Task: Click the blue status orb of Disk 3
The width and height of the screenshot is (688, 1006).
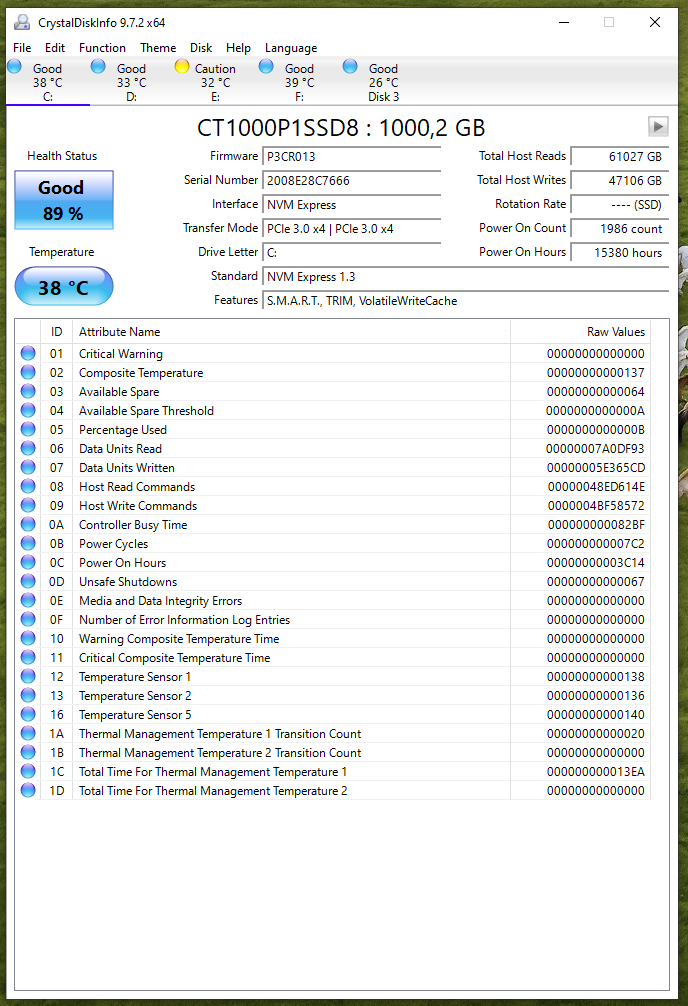Action: (350, 66)
